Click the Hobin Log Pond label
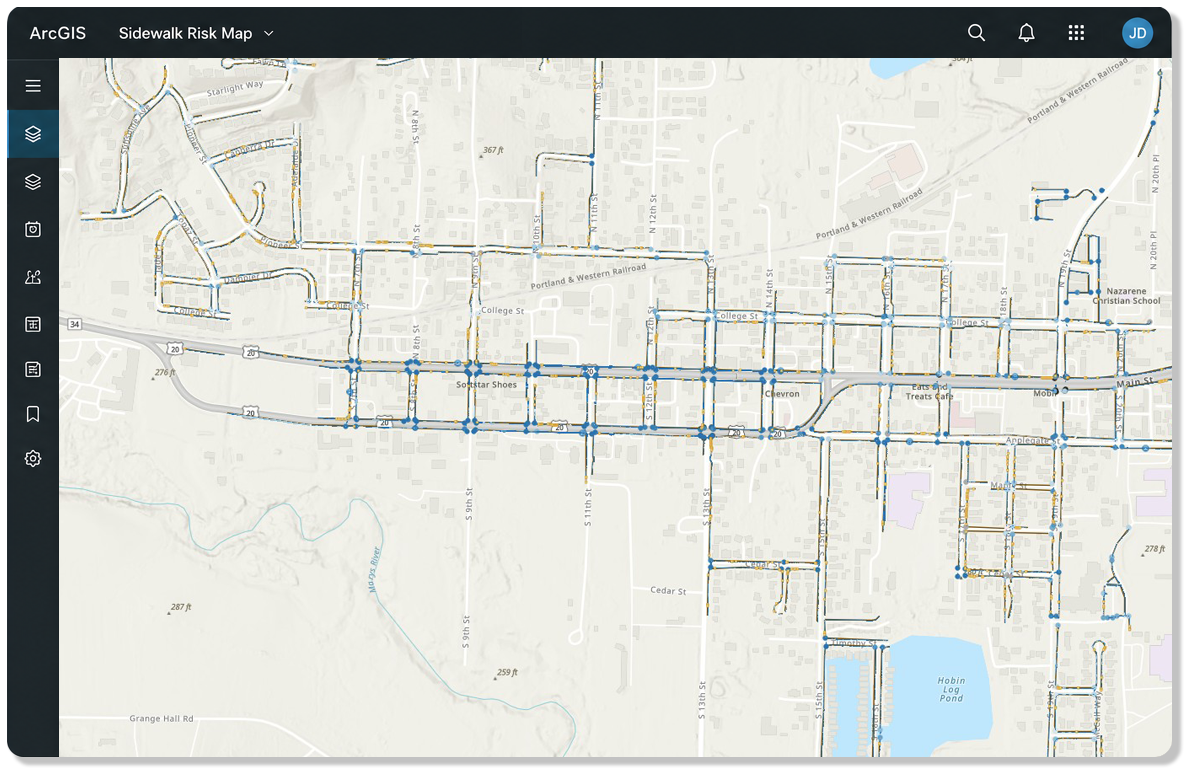The width and height of the screenshot is (1193, 777). point(951,689)
